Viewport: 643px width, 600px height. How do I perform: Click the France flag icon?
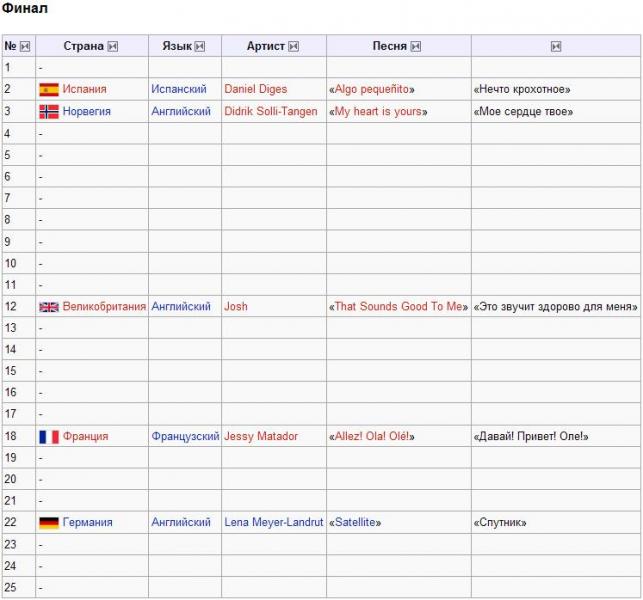tap(49, 437)
